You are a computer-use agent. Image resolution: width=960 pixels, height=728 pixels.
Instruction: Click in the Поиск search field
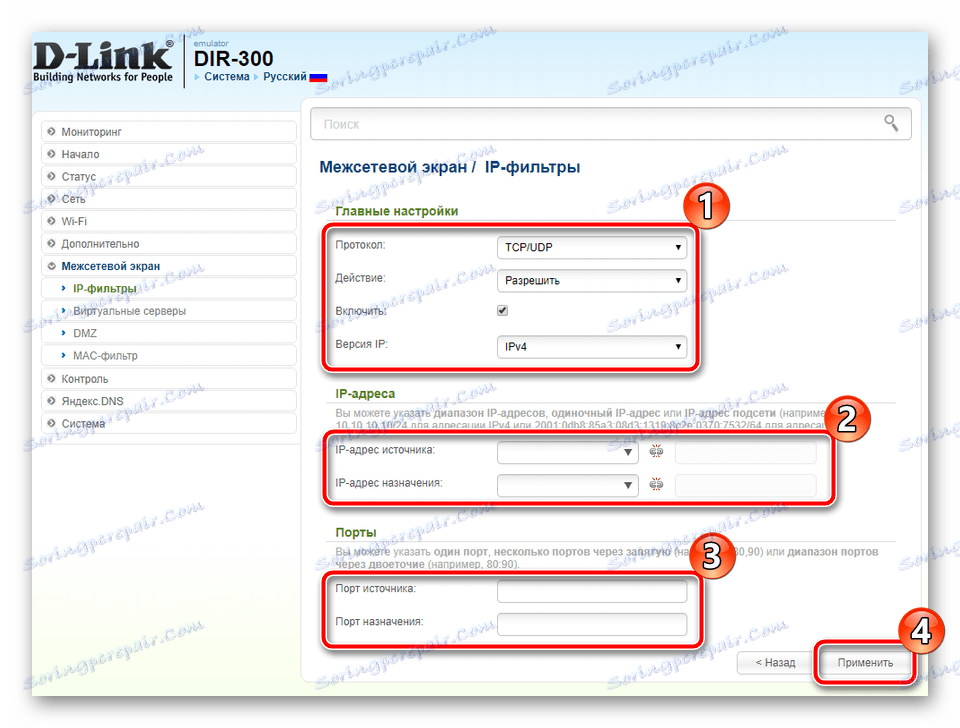pyautogui.click(x=610, y=124)
